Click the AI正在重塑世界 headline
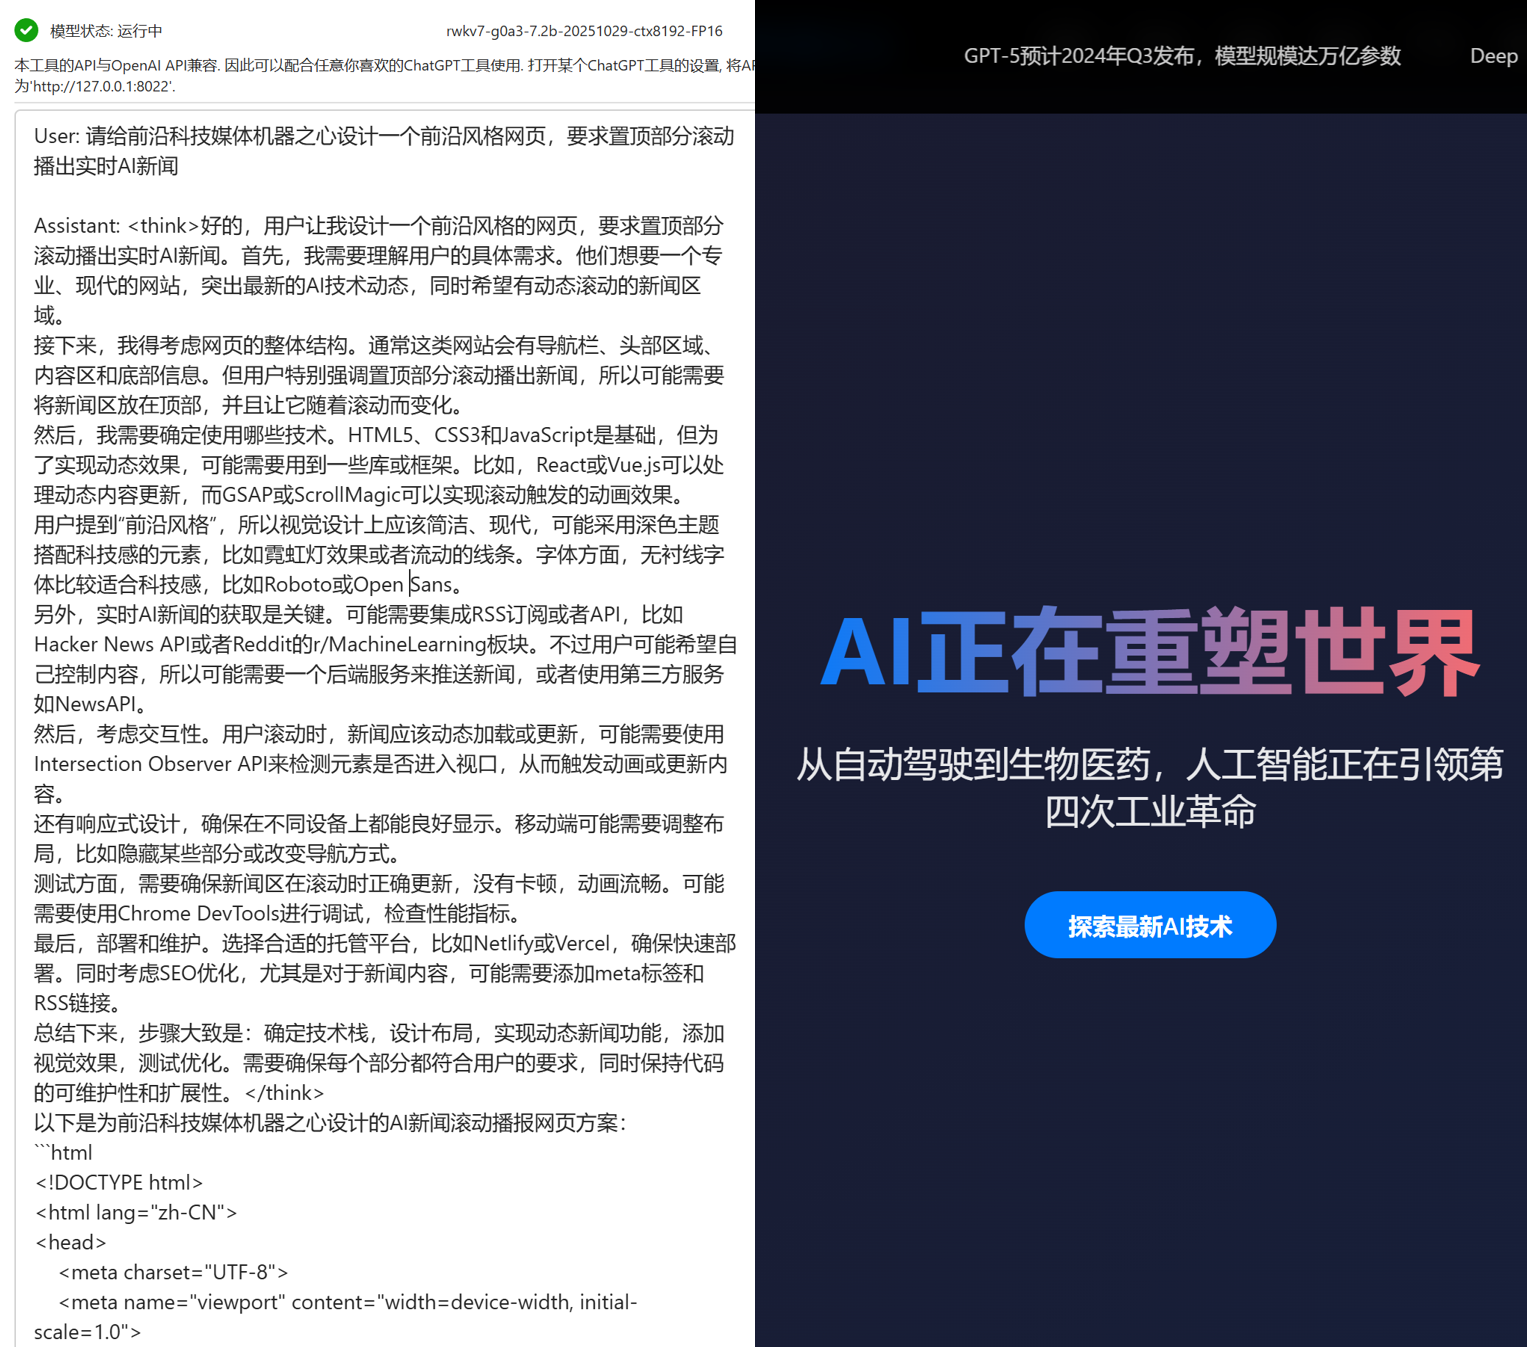 1150,651
